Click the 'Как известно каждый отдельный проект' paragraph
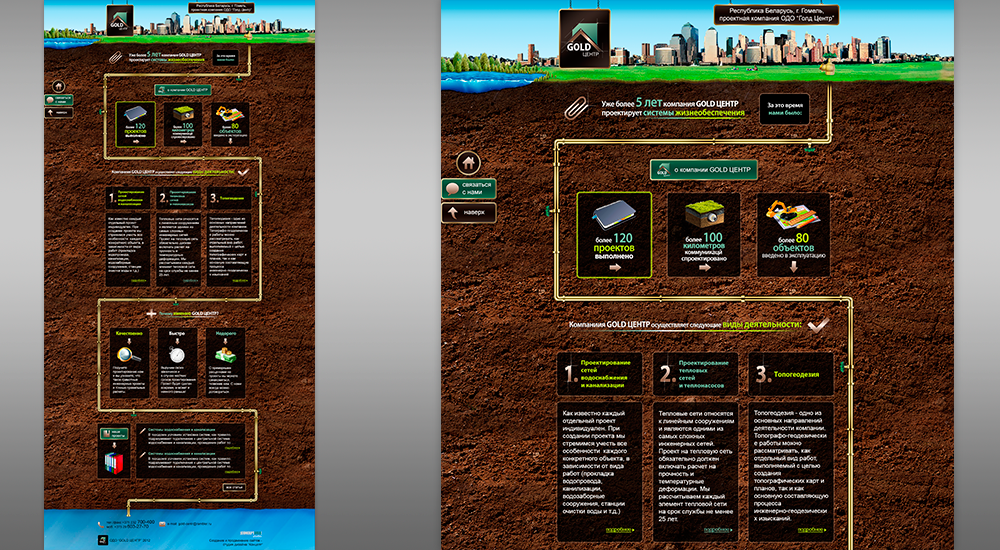Viewport: 1000px width, 550px height. click(596, 462)
